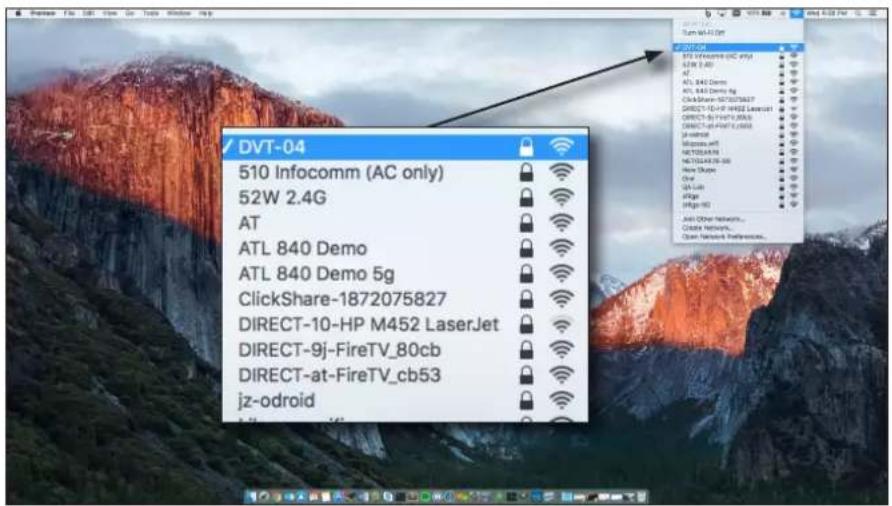Open Spotlight search in the menu bar
892x506 pixels.
859,13
